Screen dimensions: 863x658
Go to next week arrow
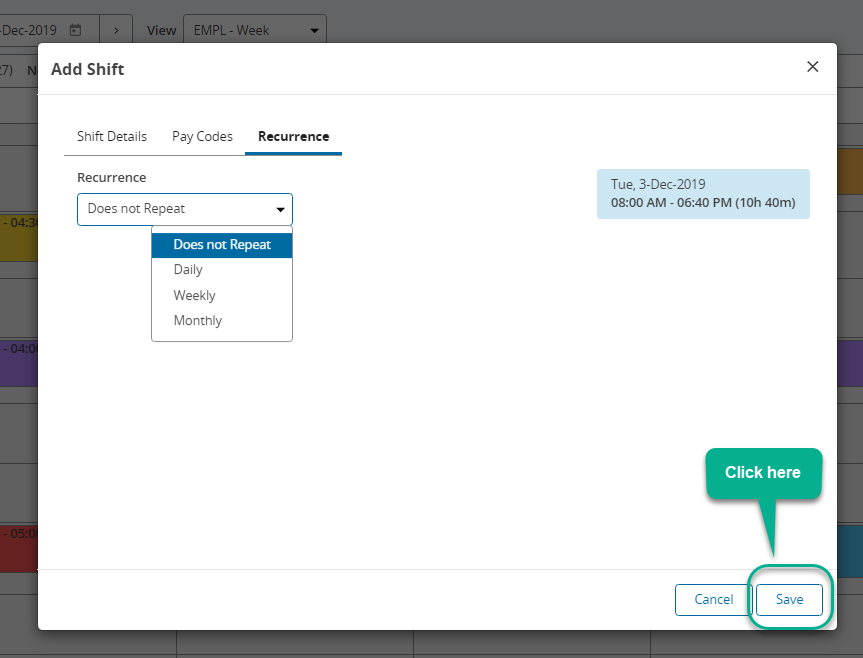[116, 30]
